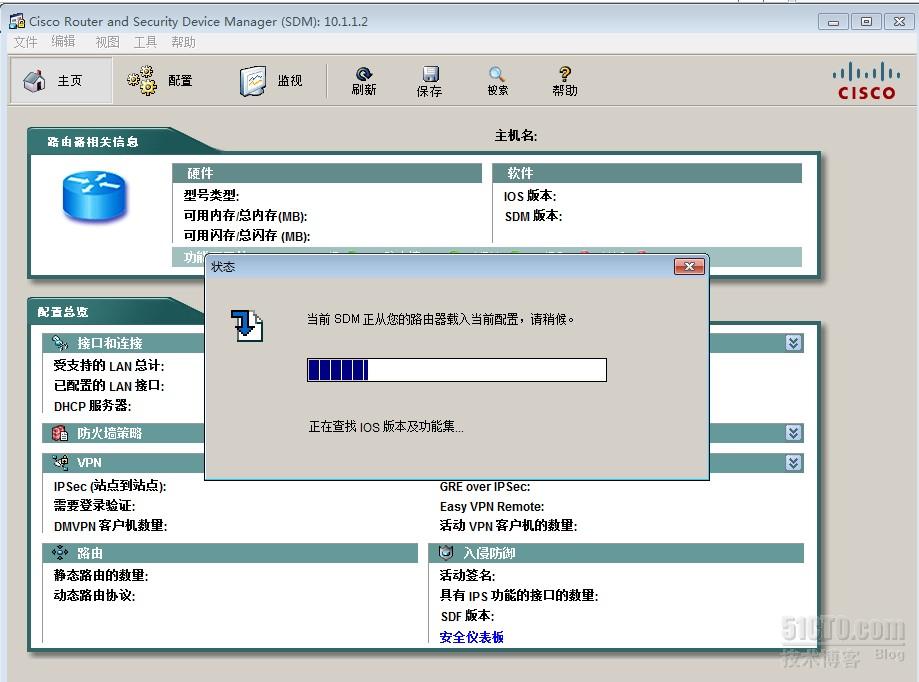The width and height of the screenshot is (919, 682).
Task: Click the 入侵防御 shield icon
Action: [446, 553]
